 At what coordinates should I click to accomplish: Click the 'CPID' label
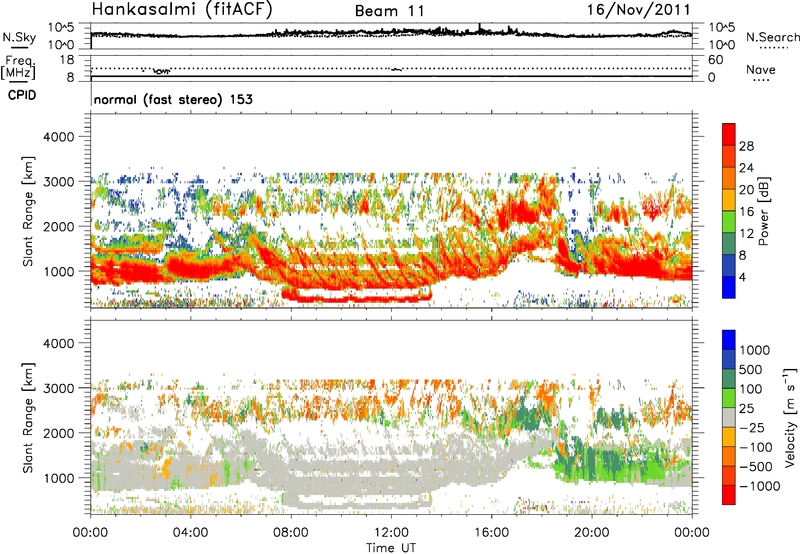22,95
